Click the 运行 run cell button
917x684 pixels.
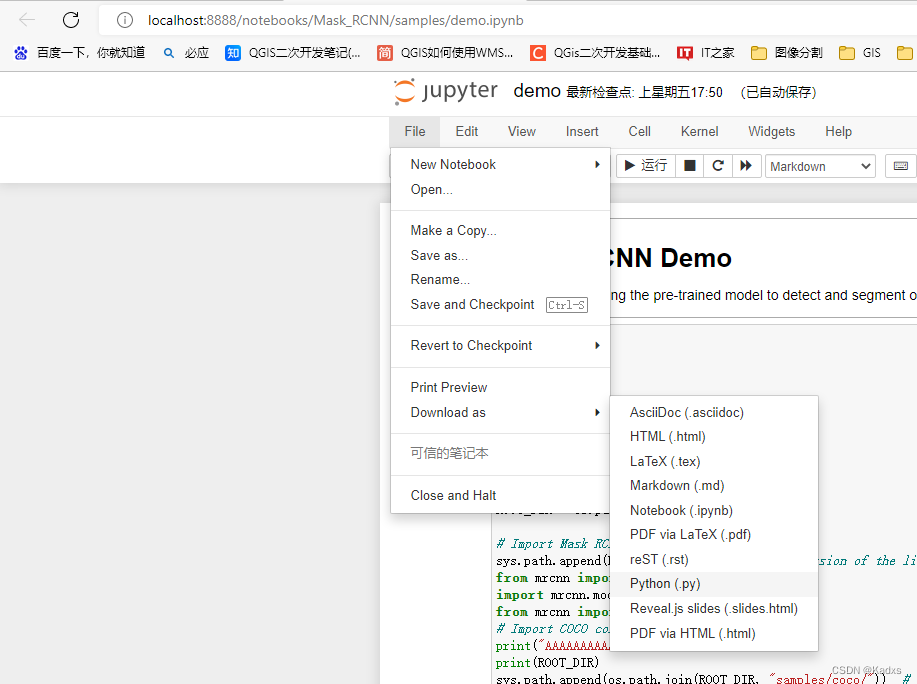(646, 166)
